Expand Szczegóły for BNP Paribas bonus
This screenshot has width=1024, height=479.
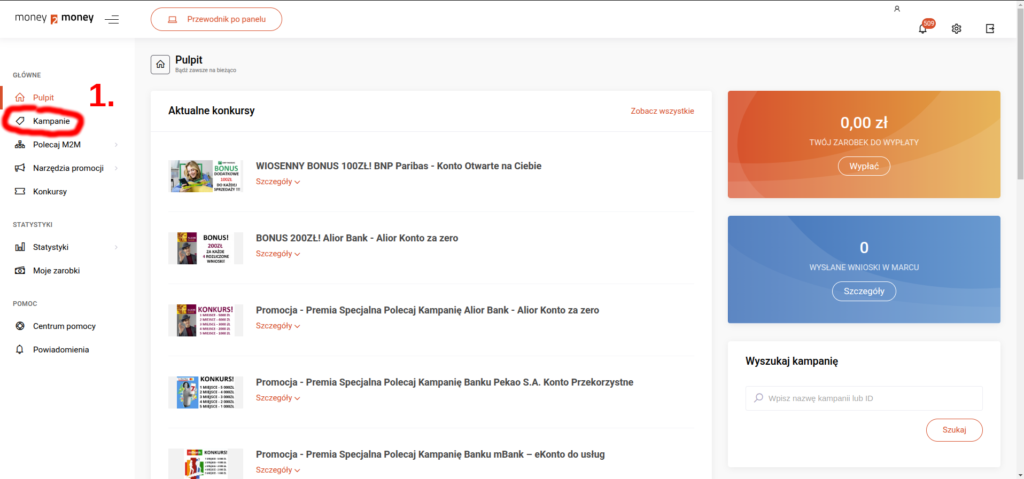coord(278,182)
